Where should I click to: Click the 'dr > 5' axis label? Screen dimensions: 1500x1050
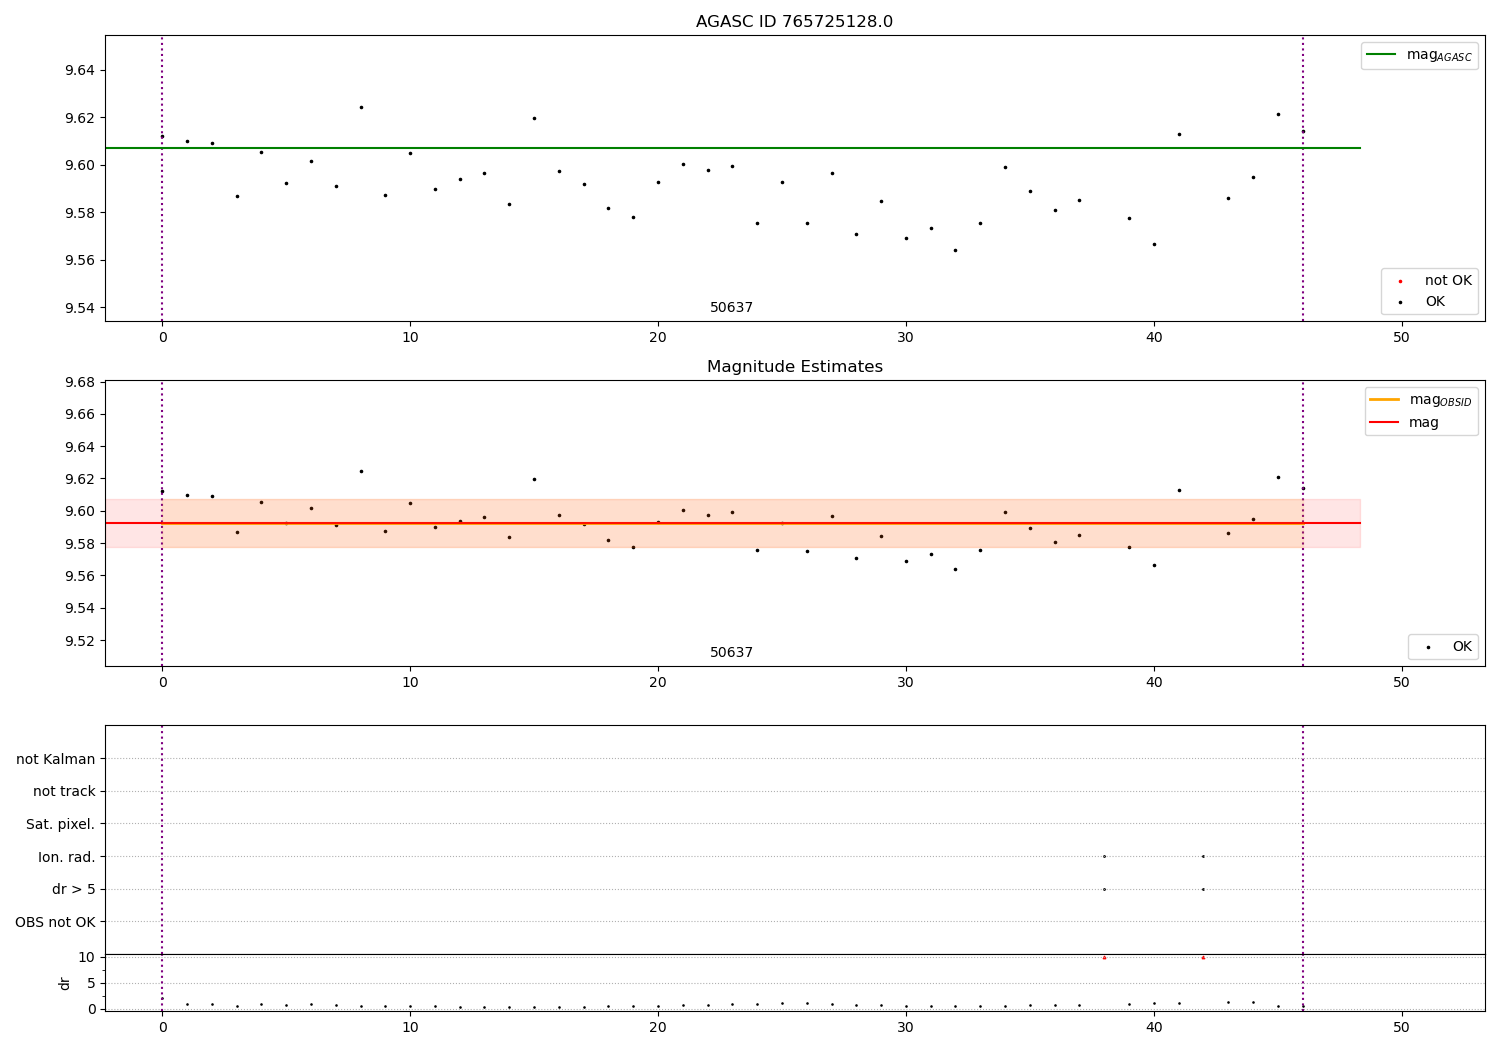click(74, 889)
